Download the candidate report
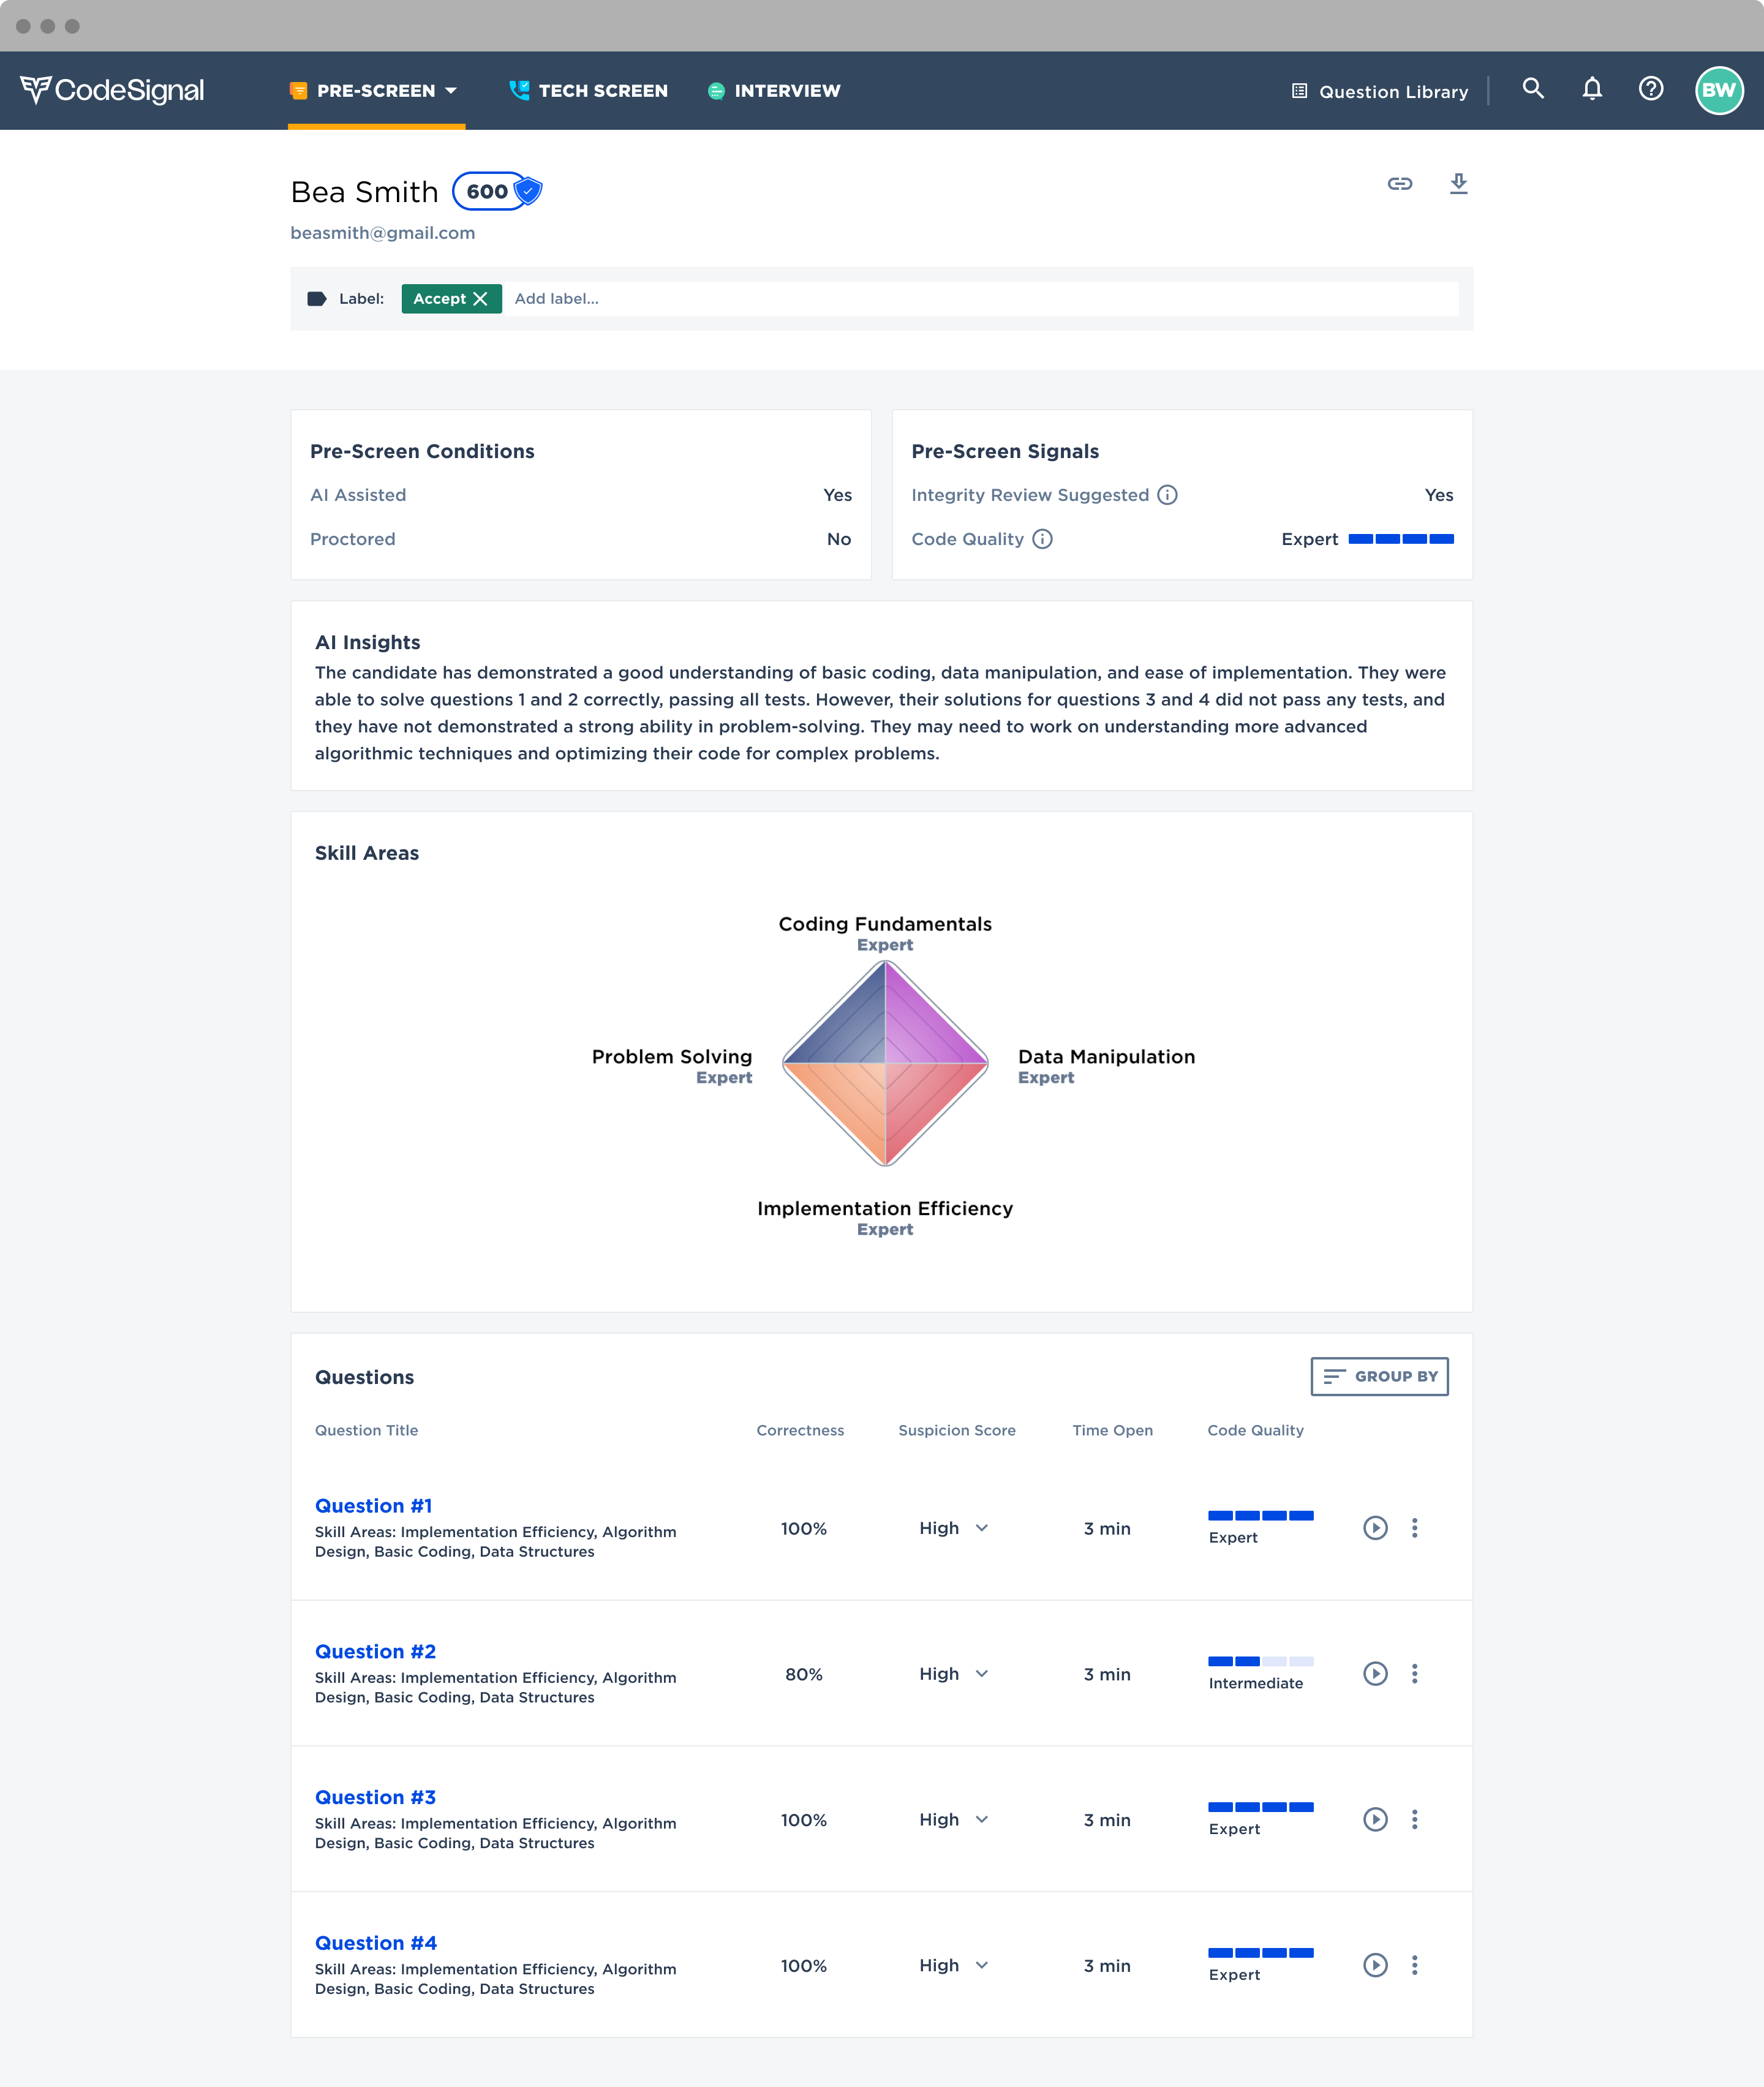Viewport: 1764px width, 2087px height. [1458, 184]
